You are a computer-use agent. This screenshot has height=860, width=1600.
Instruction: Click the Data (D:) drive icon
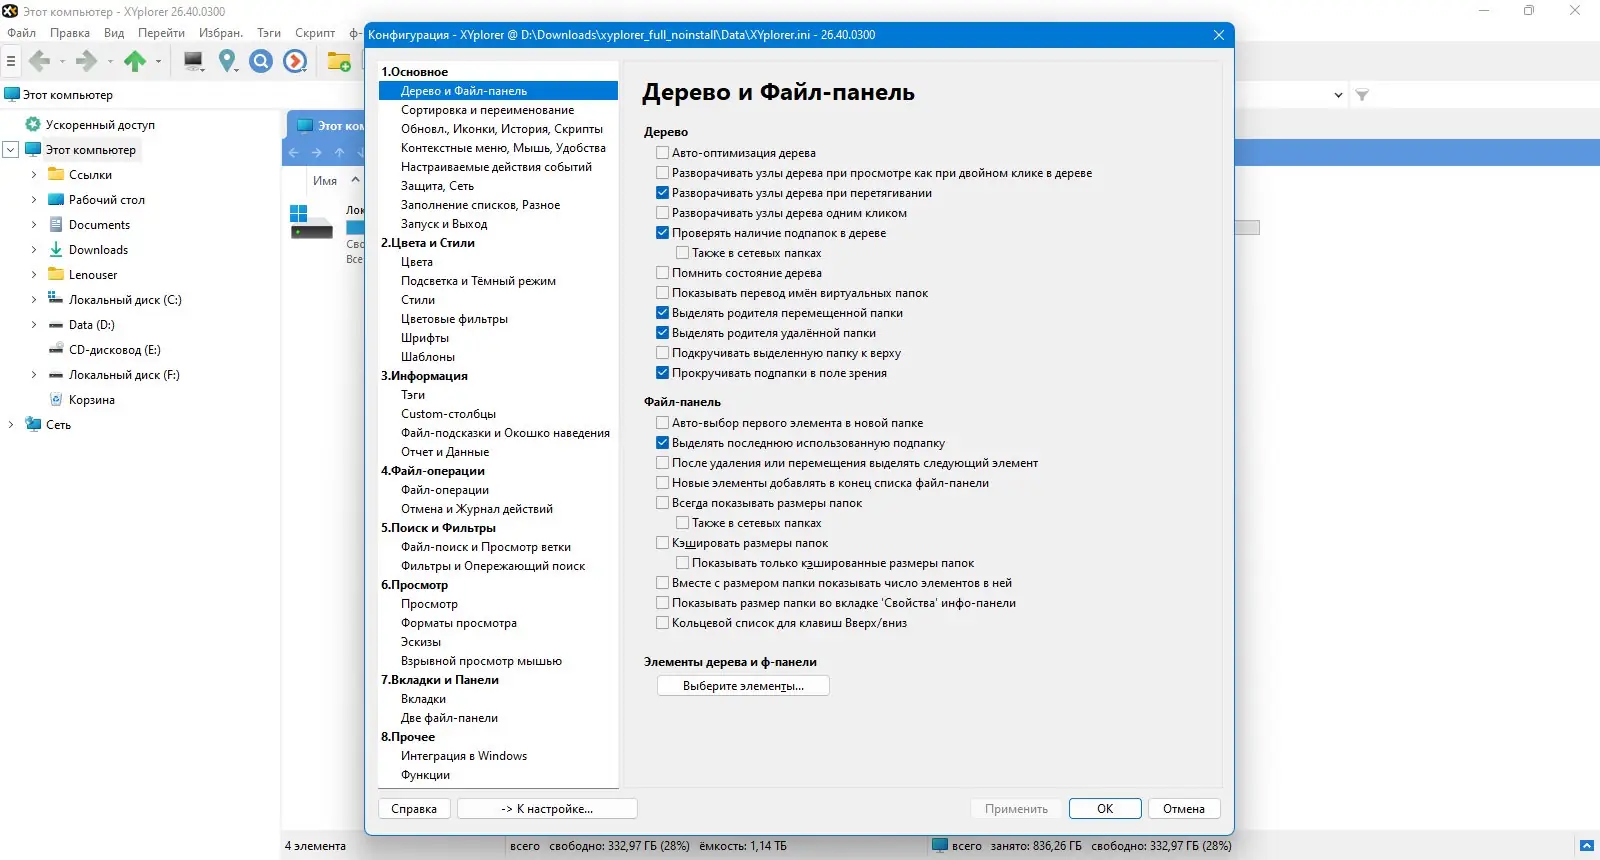pos(56,325)
